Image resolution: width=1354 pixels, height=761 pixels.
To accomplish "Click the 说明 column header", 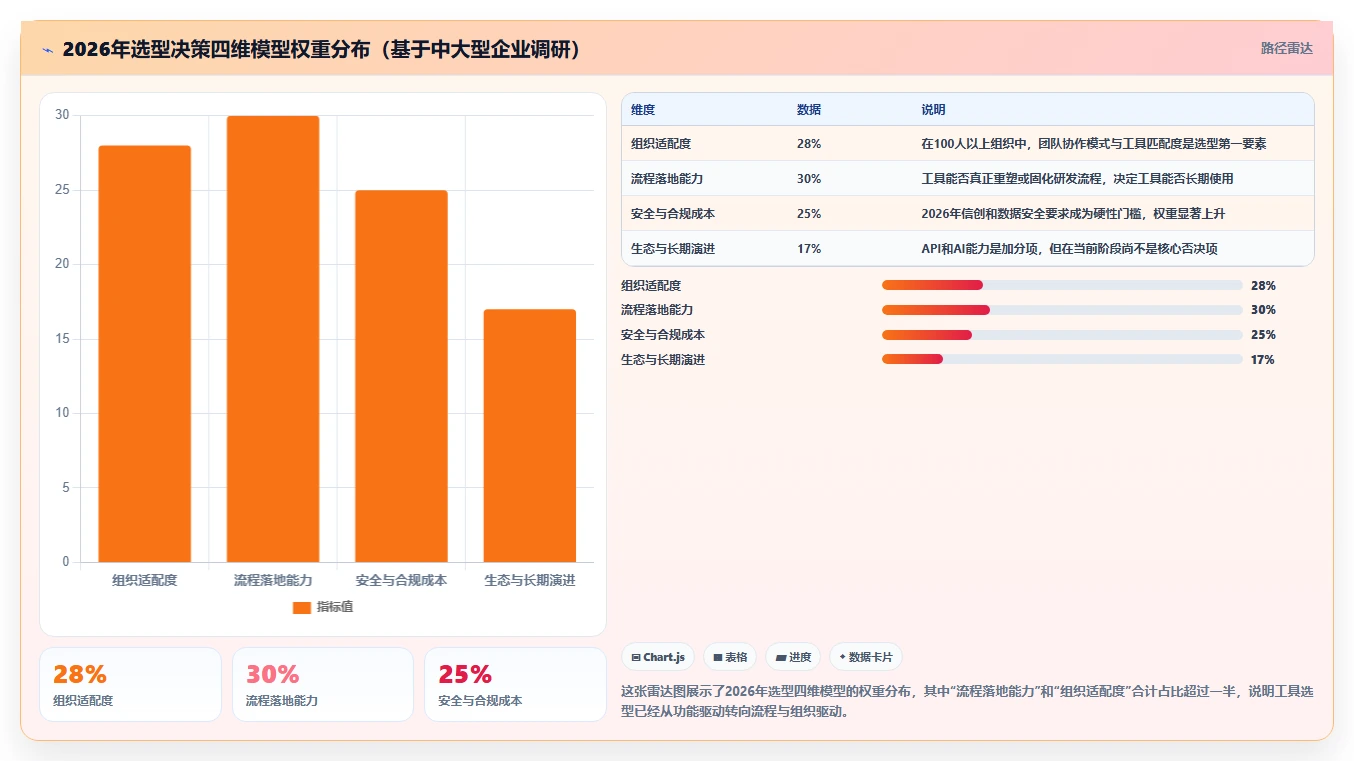I will (933, 109).
